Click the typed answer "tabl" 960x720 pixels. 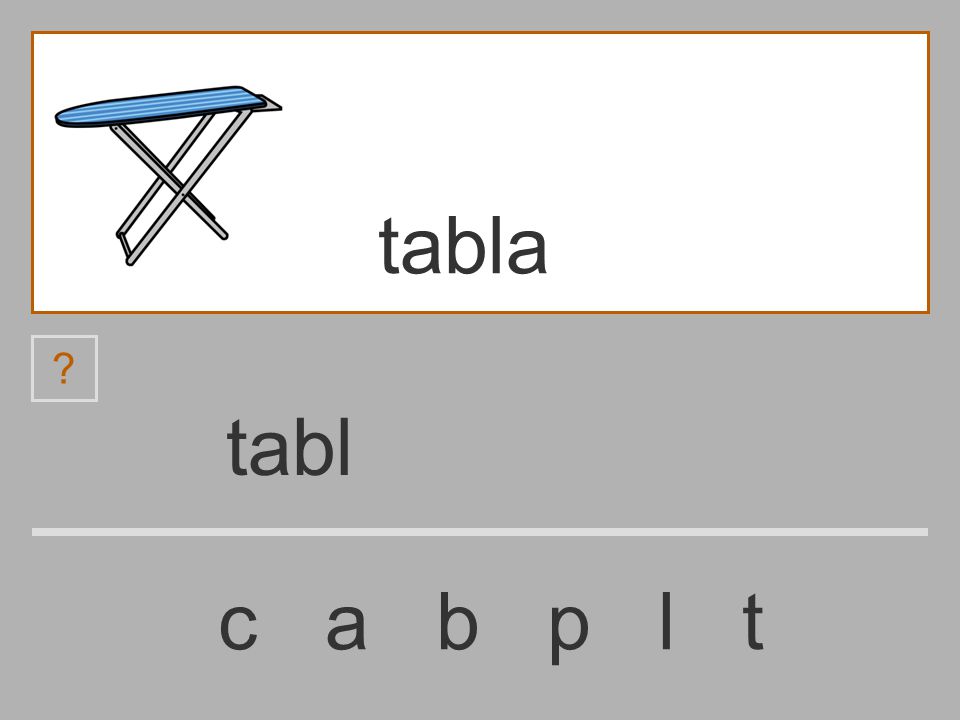pos(289,446)
